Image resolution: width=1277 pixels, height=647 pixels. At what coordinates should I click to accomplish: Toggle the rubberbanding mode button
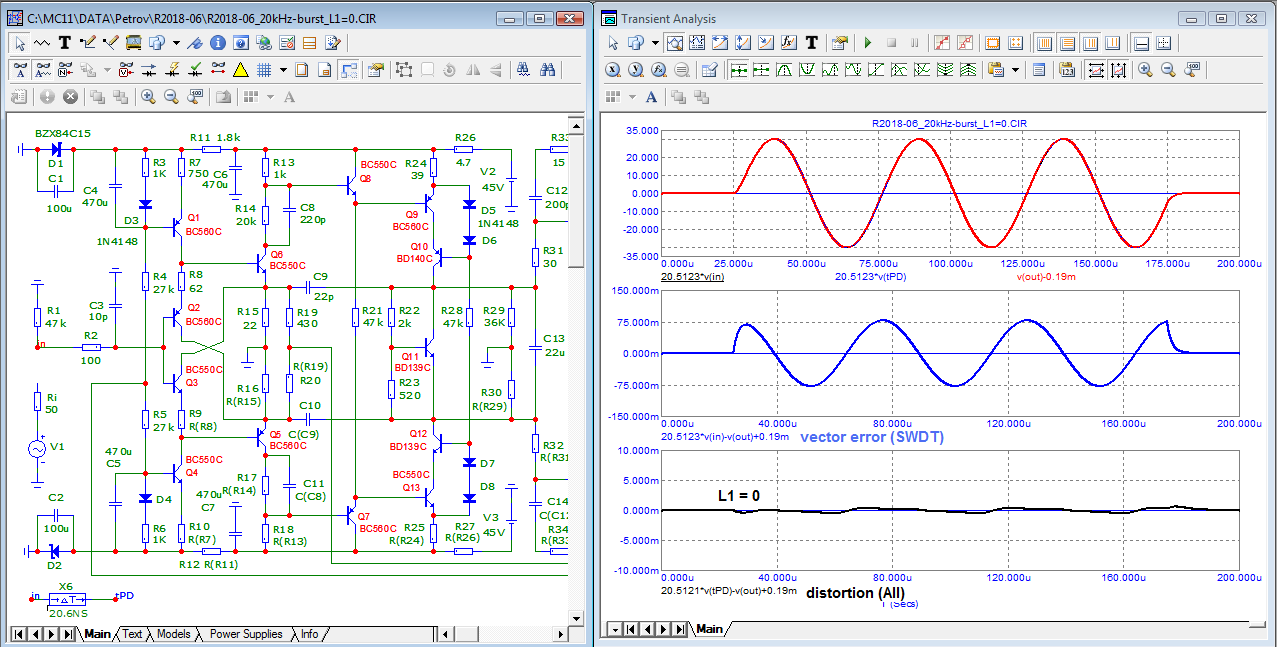point(349,70)
